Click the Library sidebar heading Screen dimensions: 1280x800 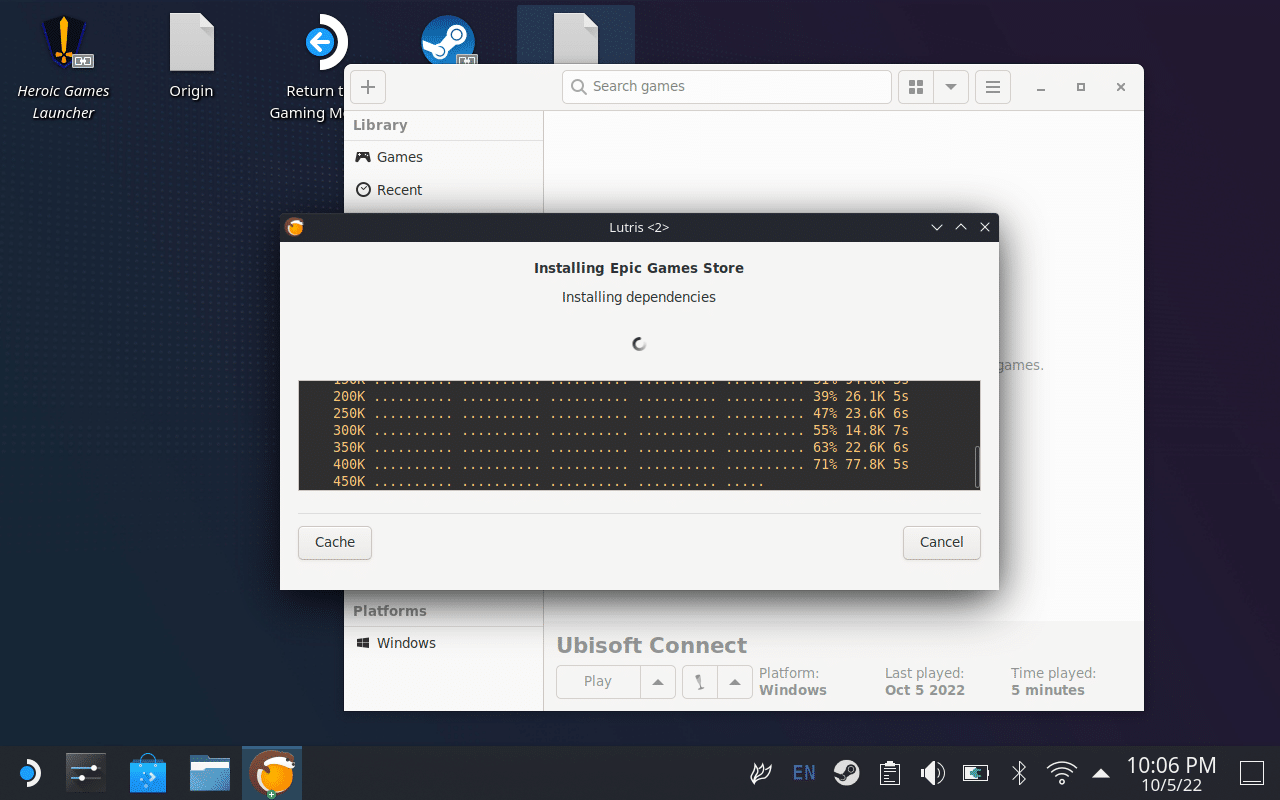(x=380, y=125)
